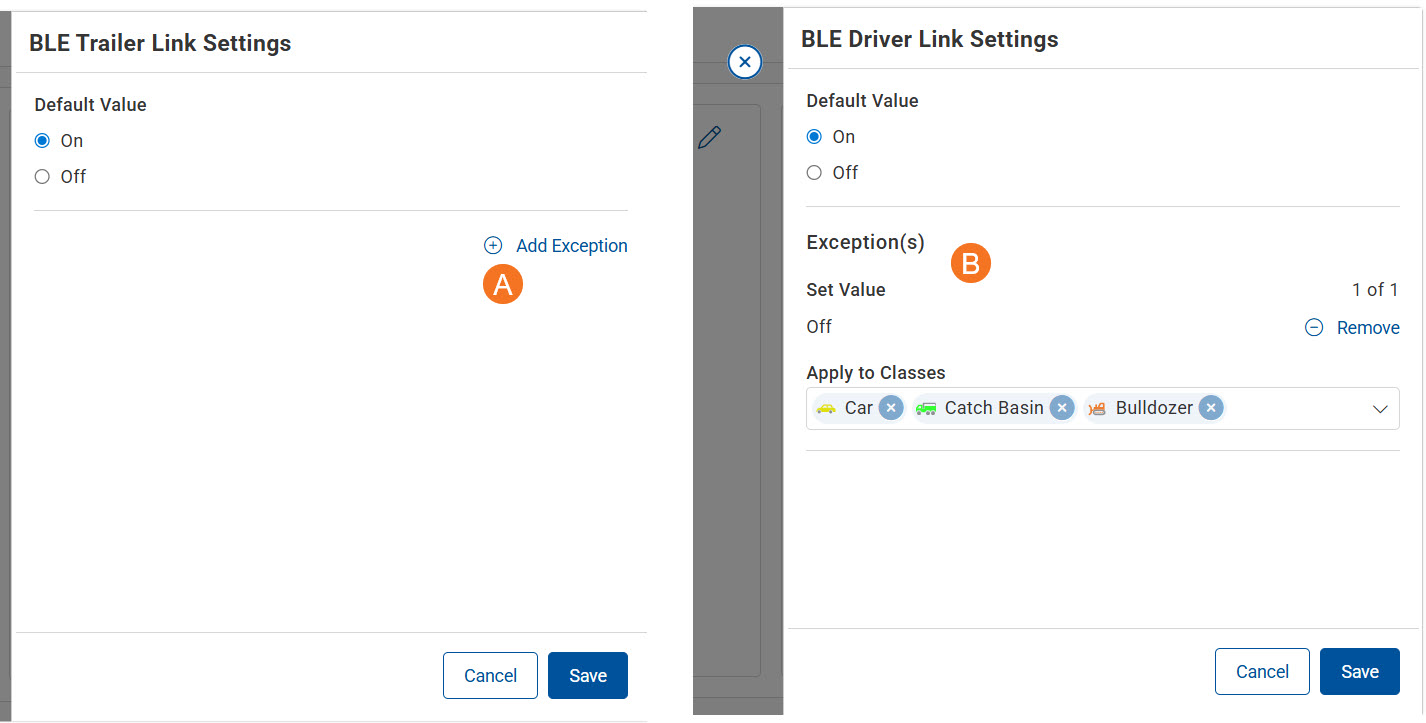Click the BLE Trailer Link Settings title

pyautogui.click(x=160, y=43)
